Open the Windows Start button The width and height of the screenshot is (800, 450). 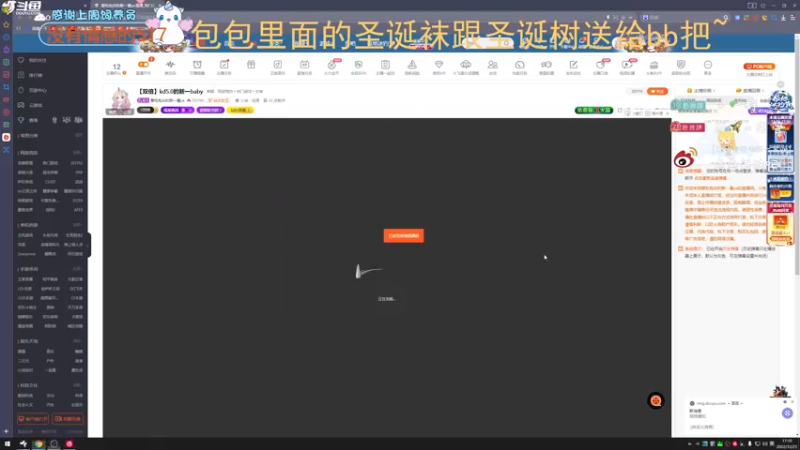click(x=7, y=444)
